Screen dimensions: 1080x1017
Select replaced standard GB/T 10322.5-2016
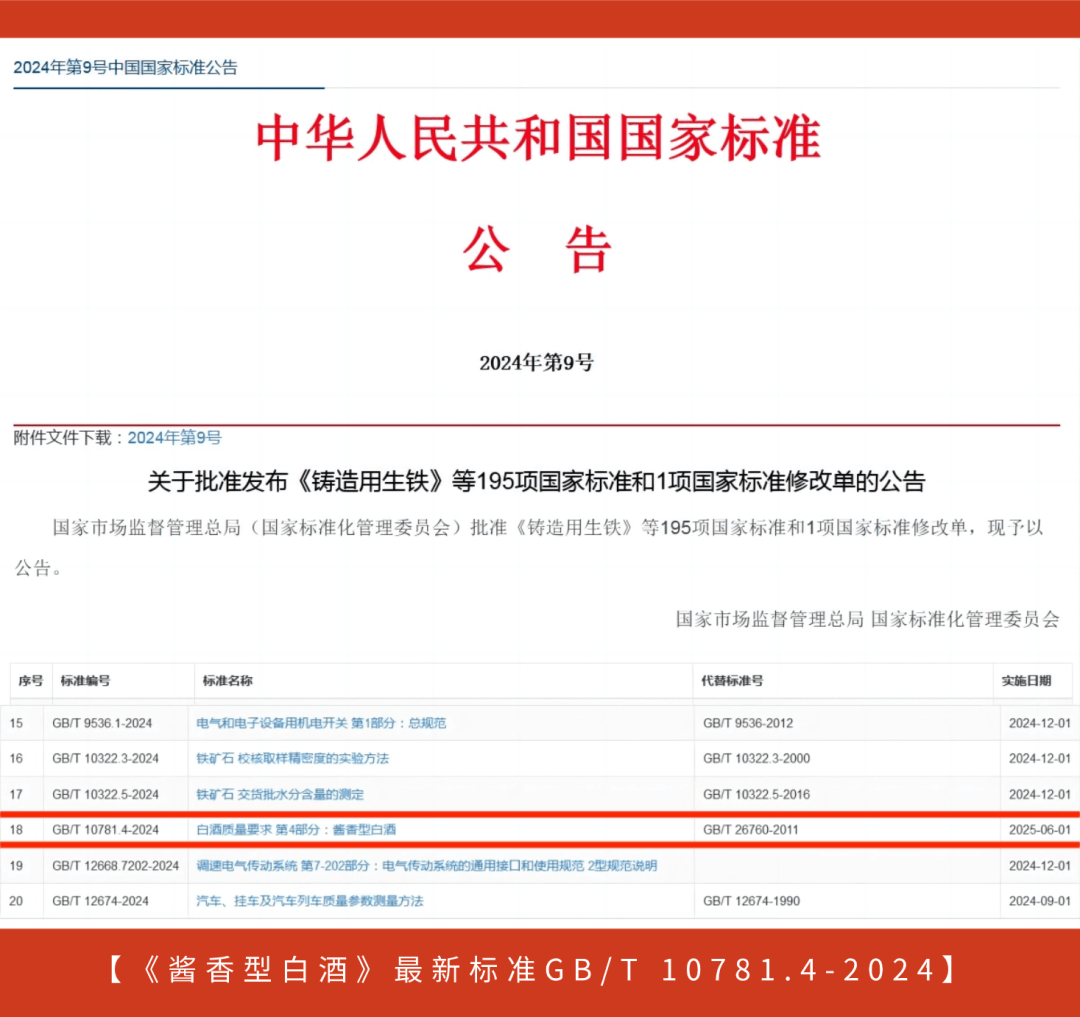click(756, 794)
